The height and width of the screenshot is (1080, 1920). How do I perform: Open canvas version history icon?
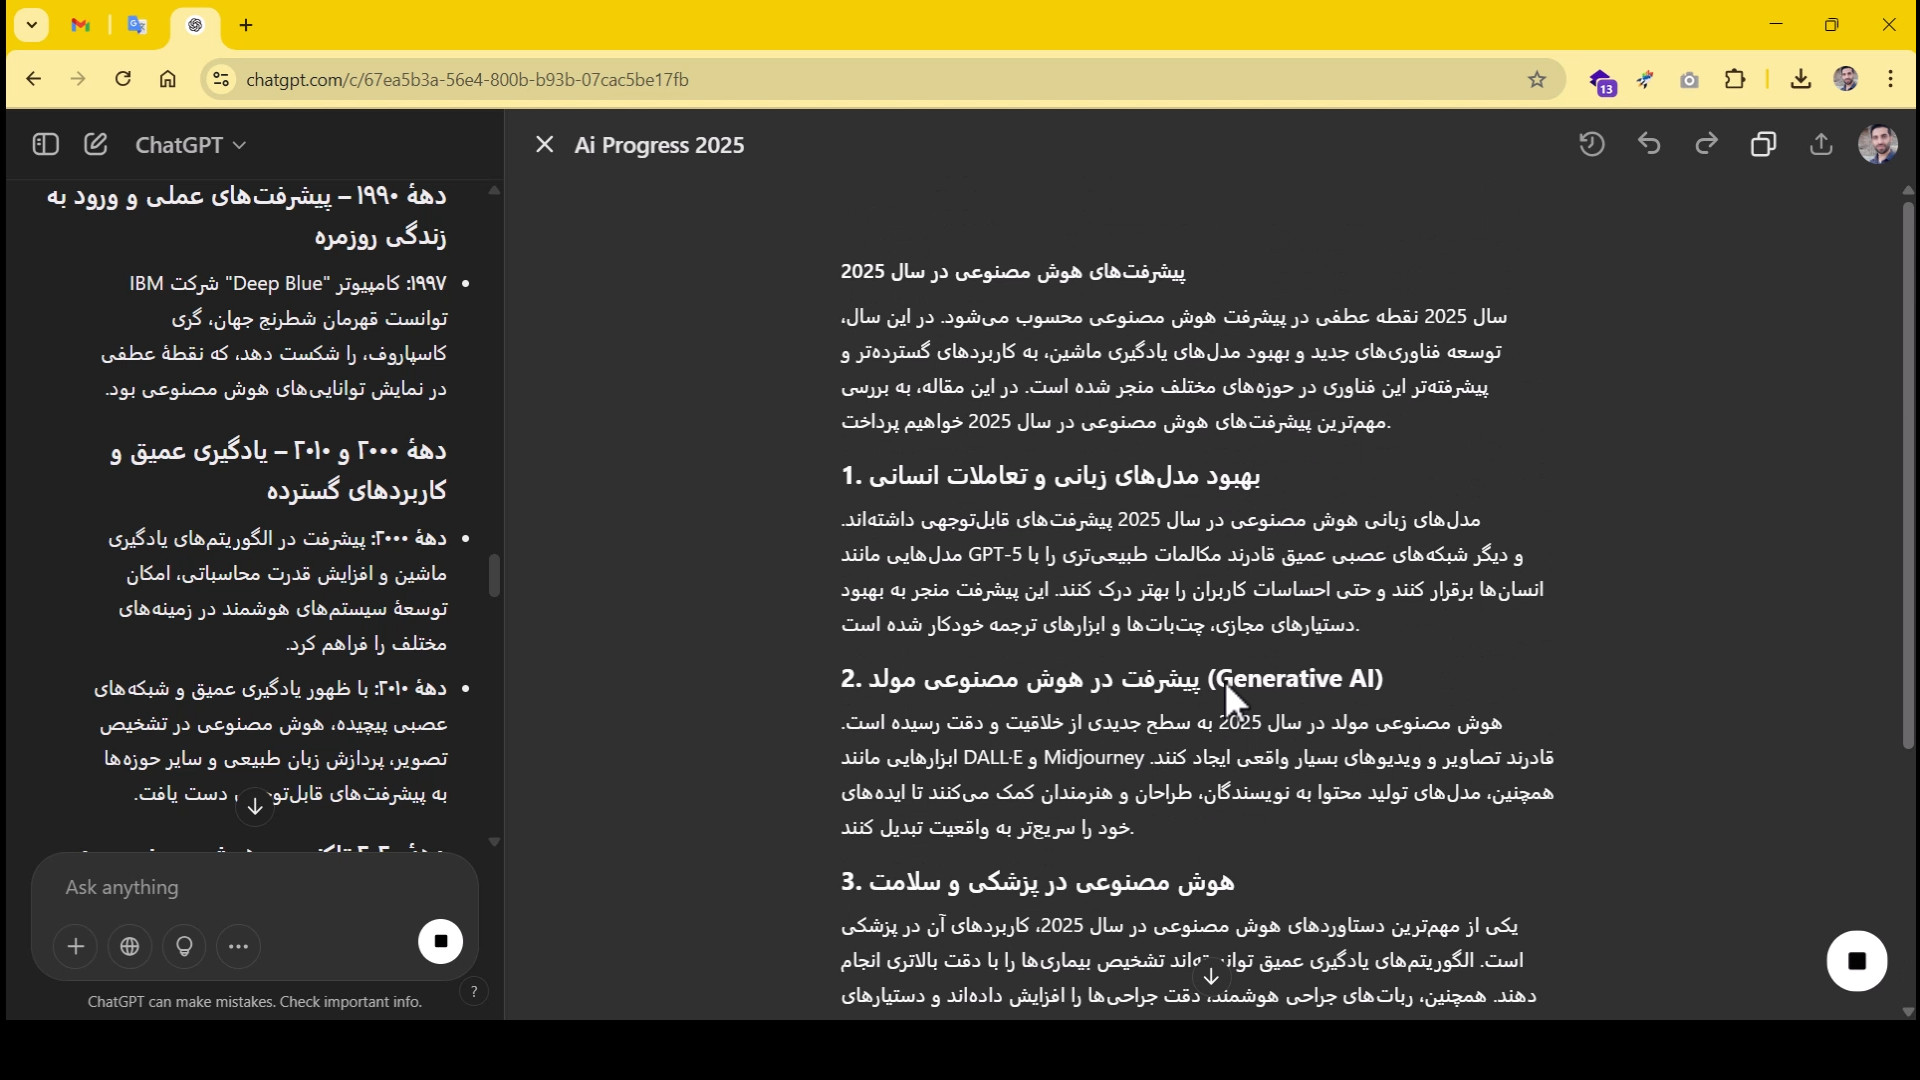coord(1592,145)
